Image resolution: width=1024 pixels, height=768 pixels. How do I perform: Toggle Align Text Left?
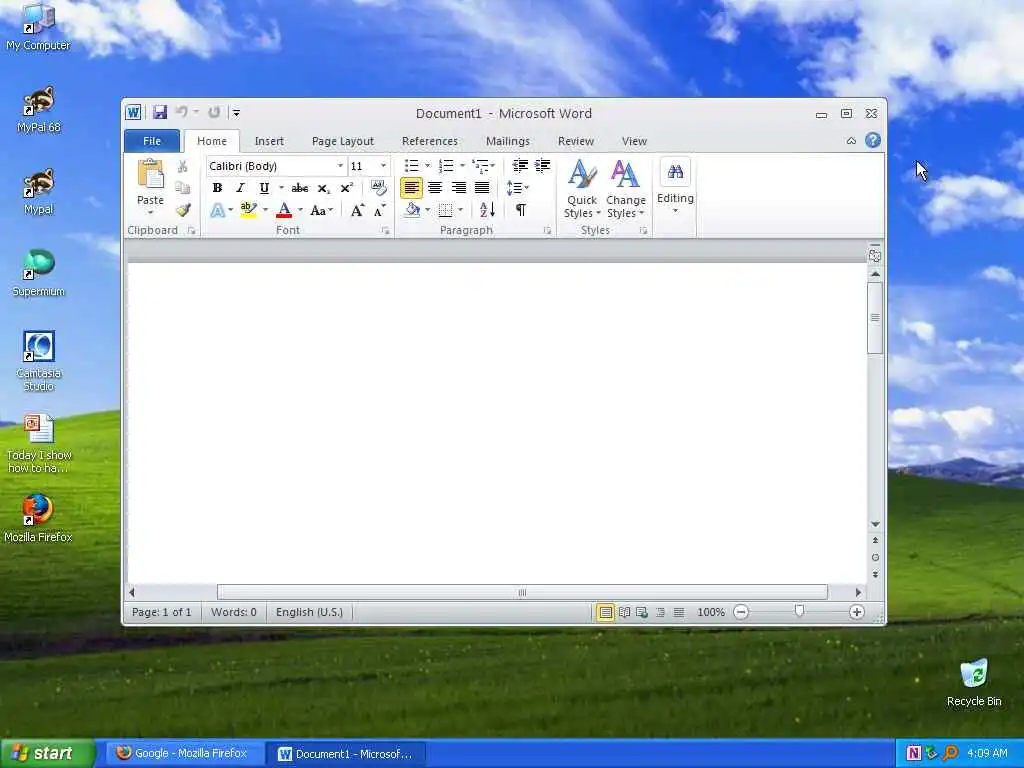[411, 188]
